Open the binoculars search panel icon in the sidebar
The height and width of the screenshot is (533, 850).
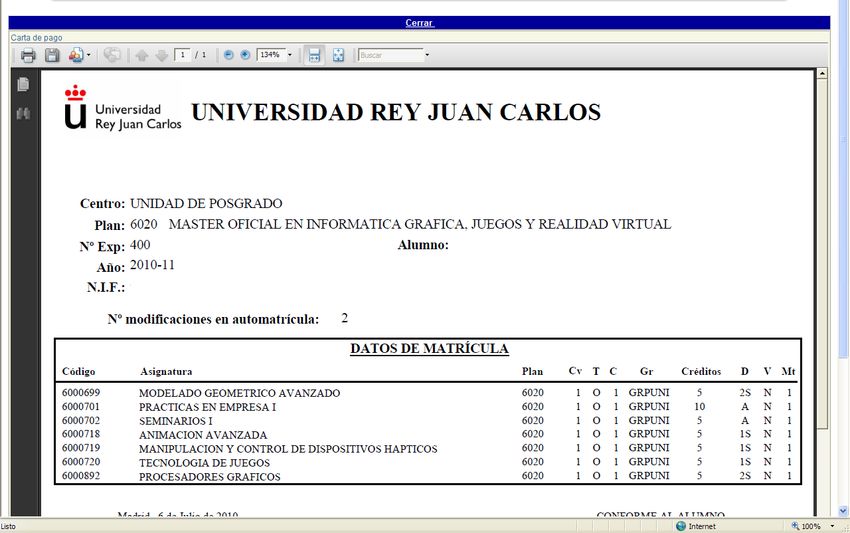pyautogui.click(x=23, y=113)
